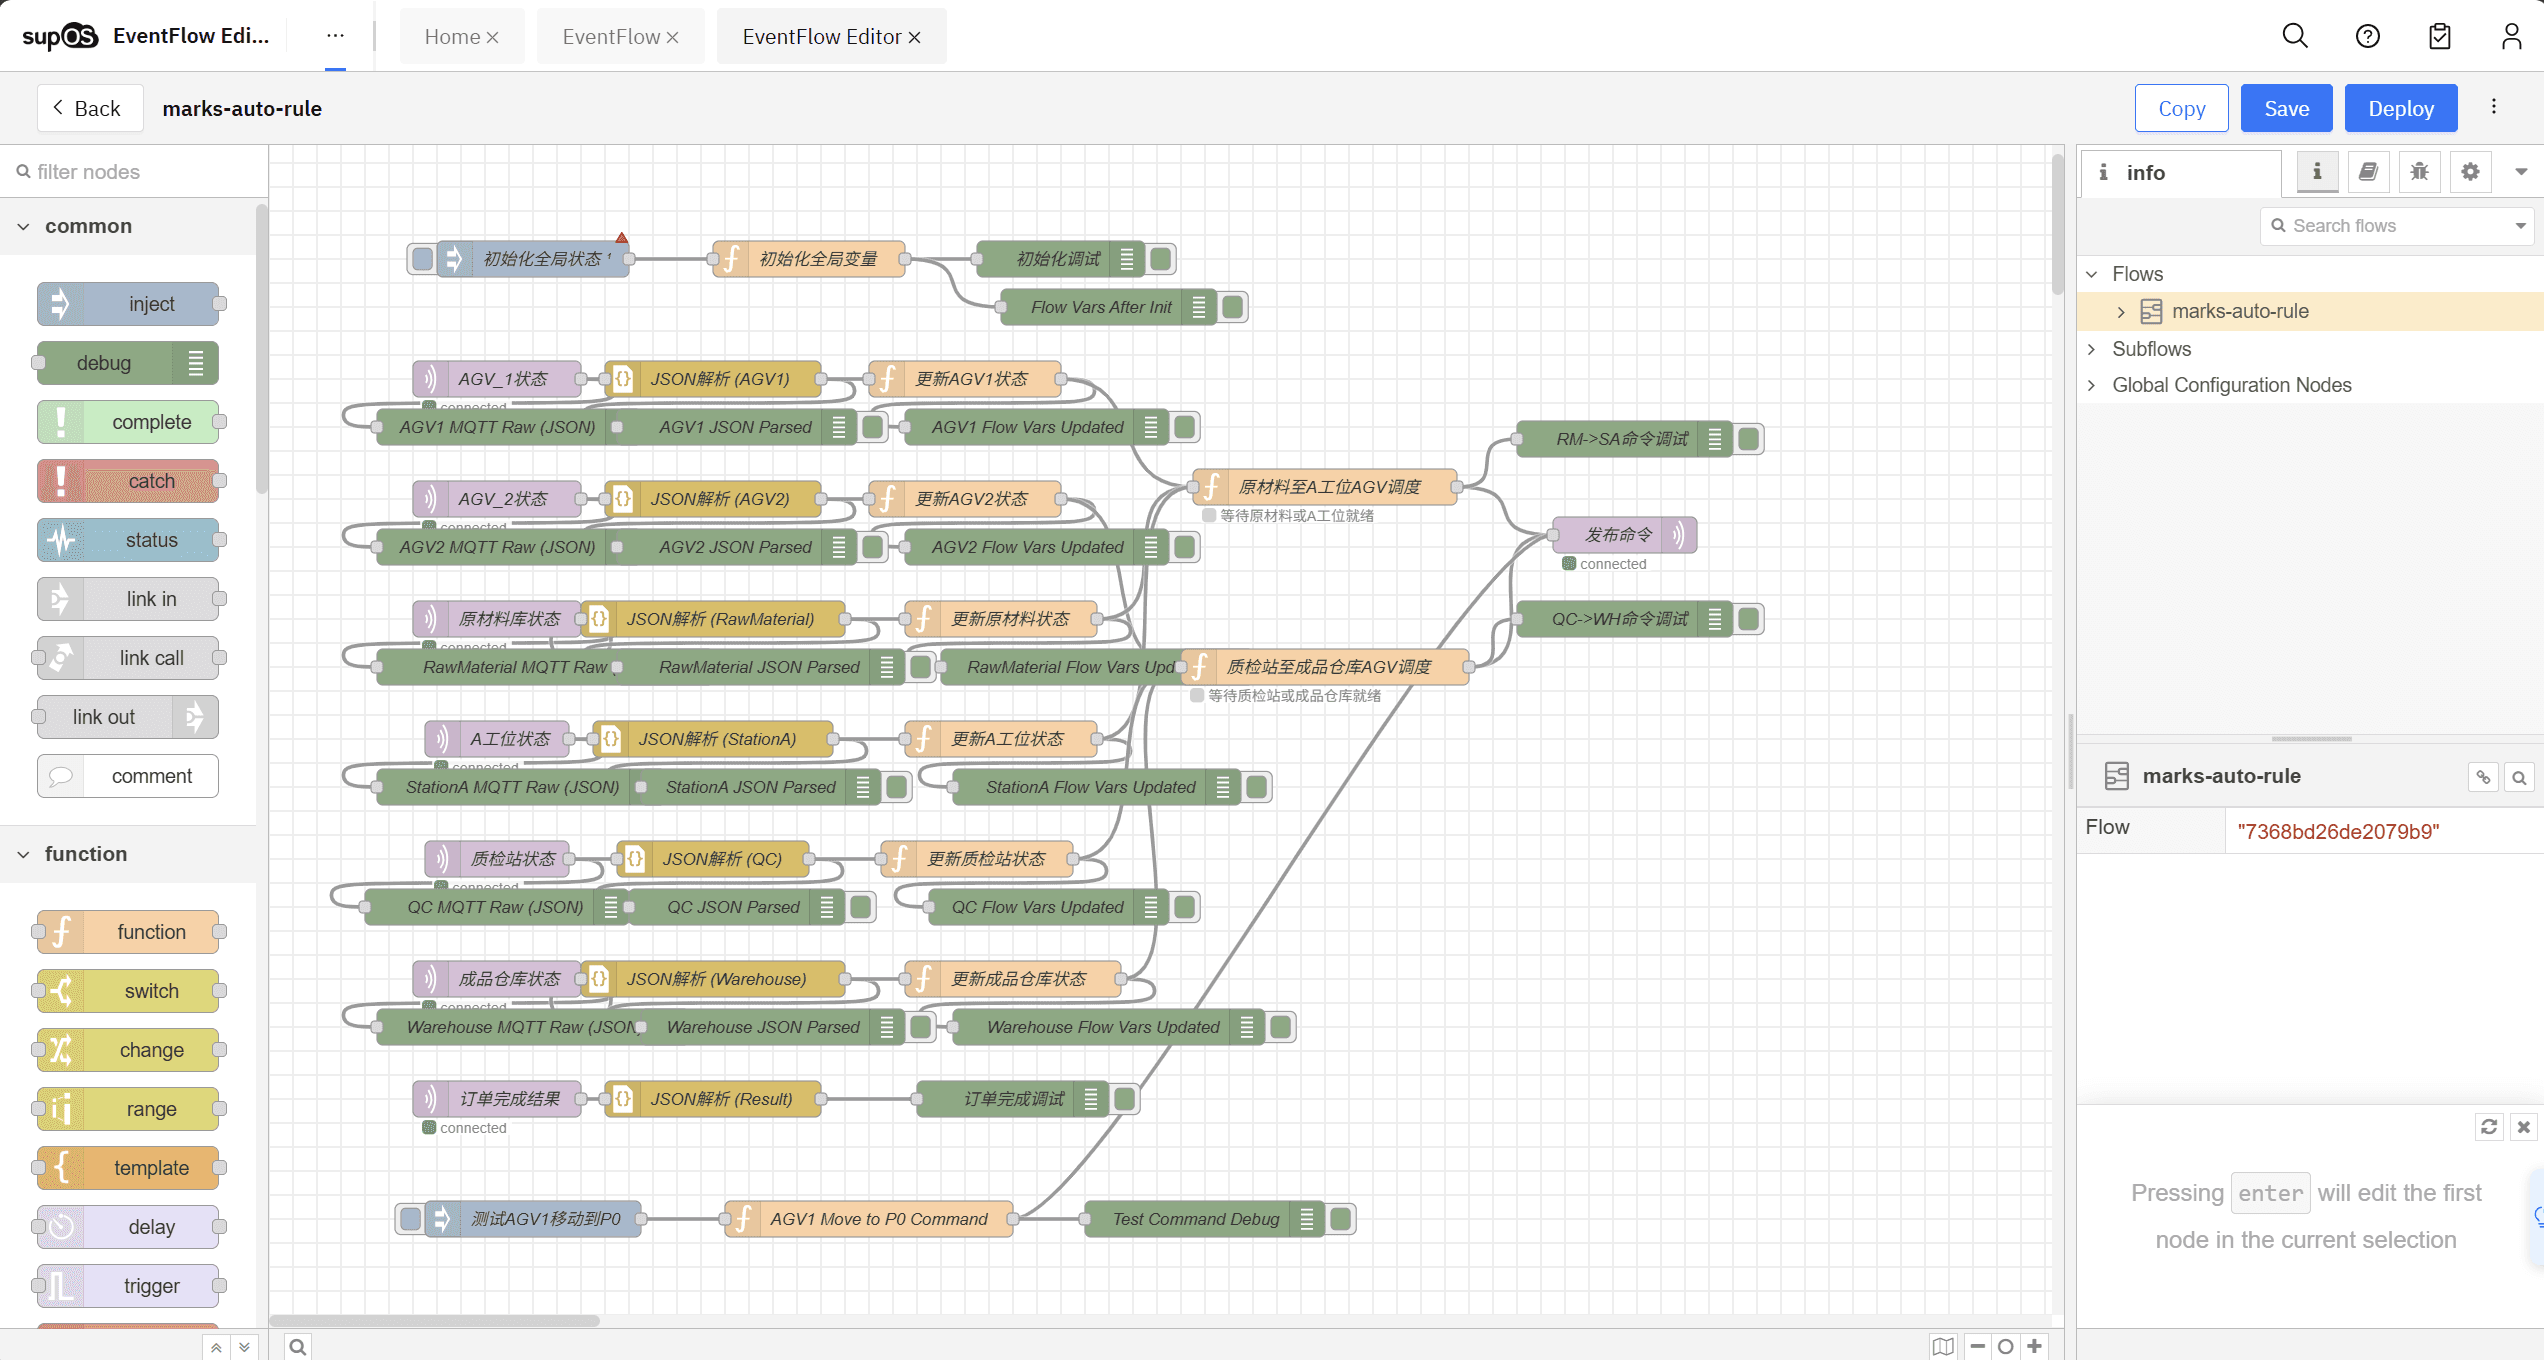
Task: Show the info sidebar tab icon
Action: [2317, 172]
